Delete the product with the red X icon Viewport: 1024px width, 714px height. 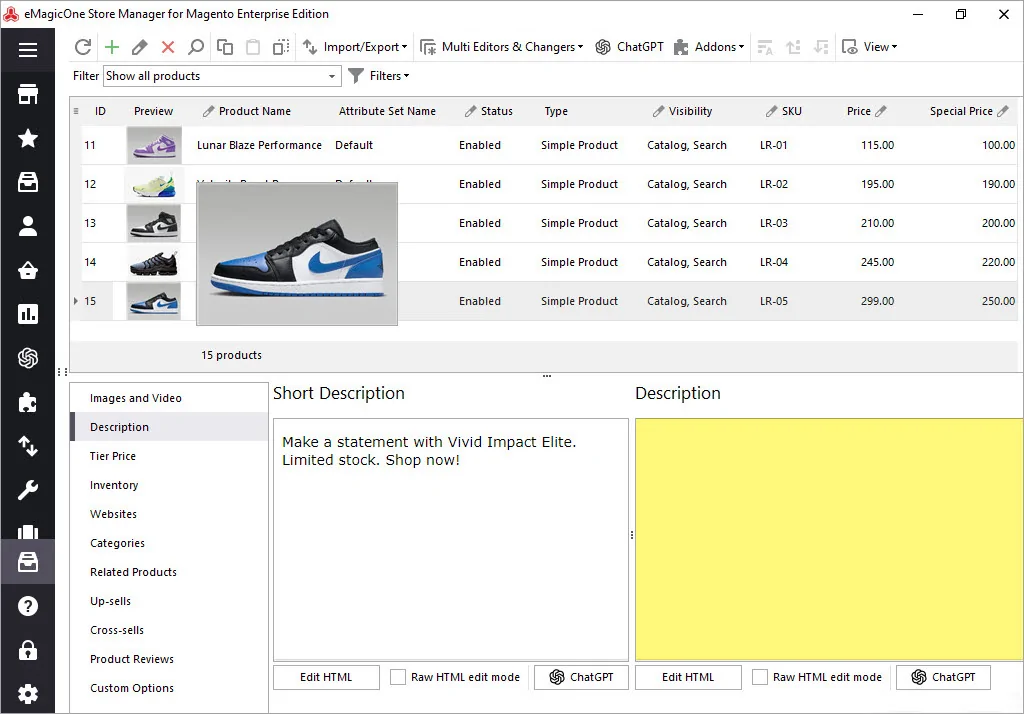pyautogui.click(x=168, y=47)
